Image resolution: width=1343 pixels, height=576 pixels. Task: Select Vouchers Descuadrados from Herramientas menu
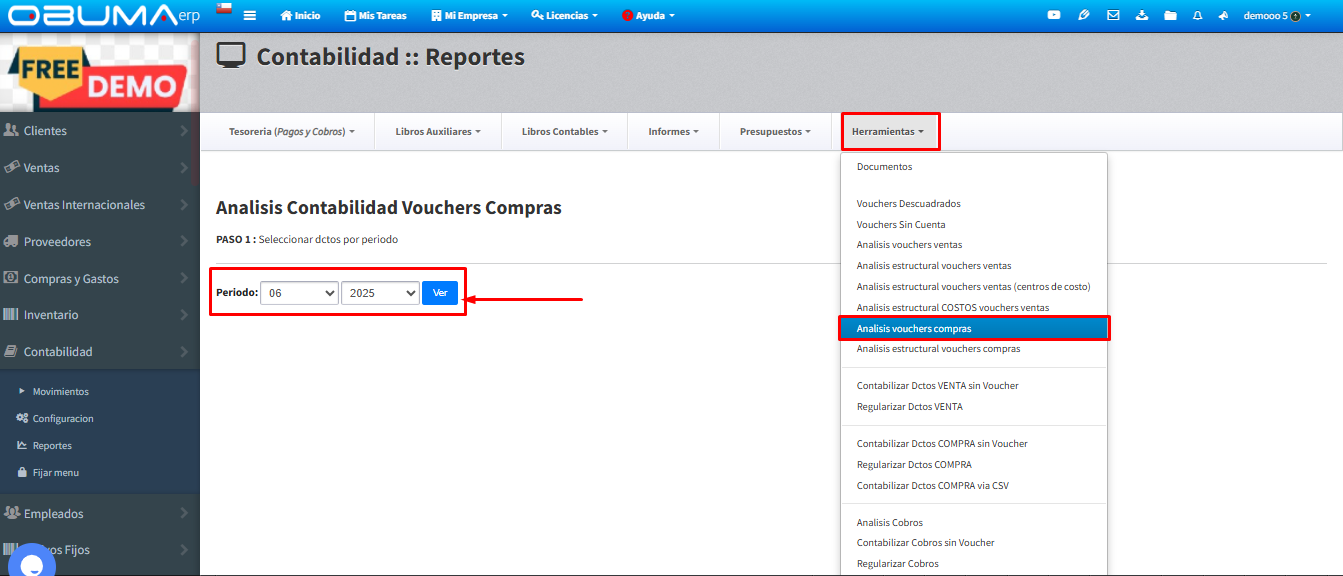tap(908, 204)
